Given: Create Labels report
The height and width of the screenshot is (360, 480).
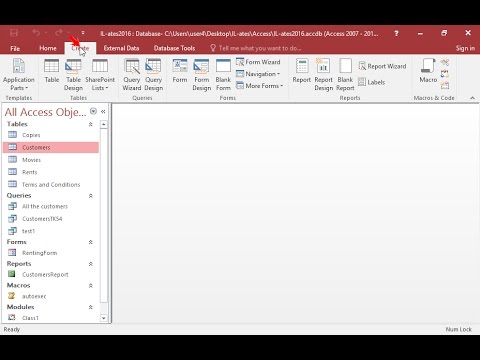Looking at the screenshot, I should pos(372,82).
